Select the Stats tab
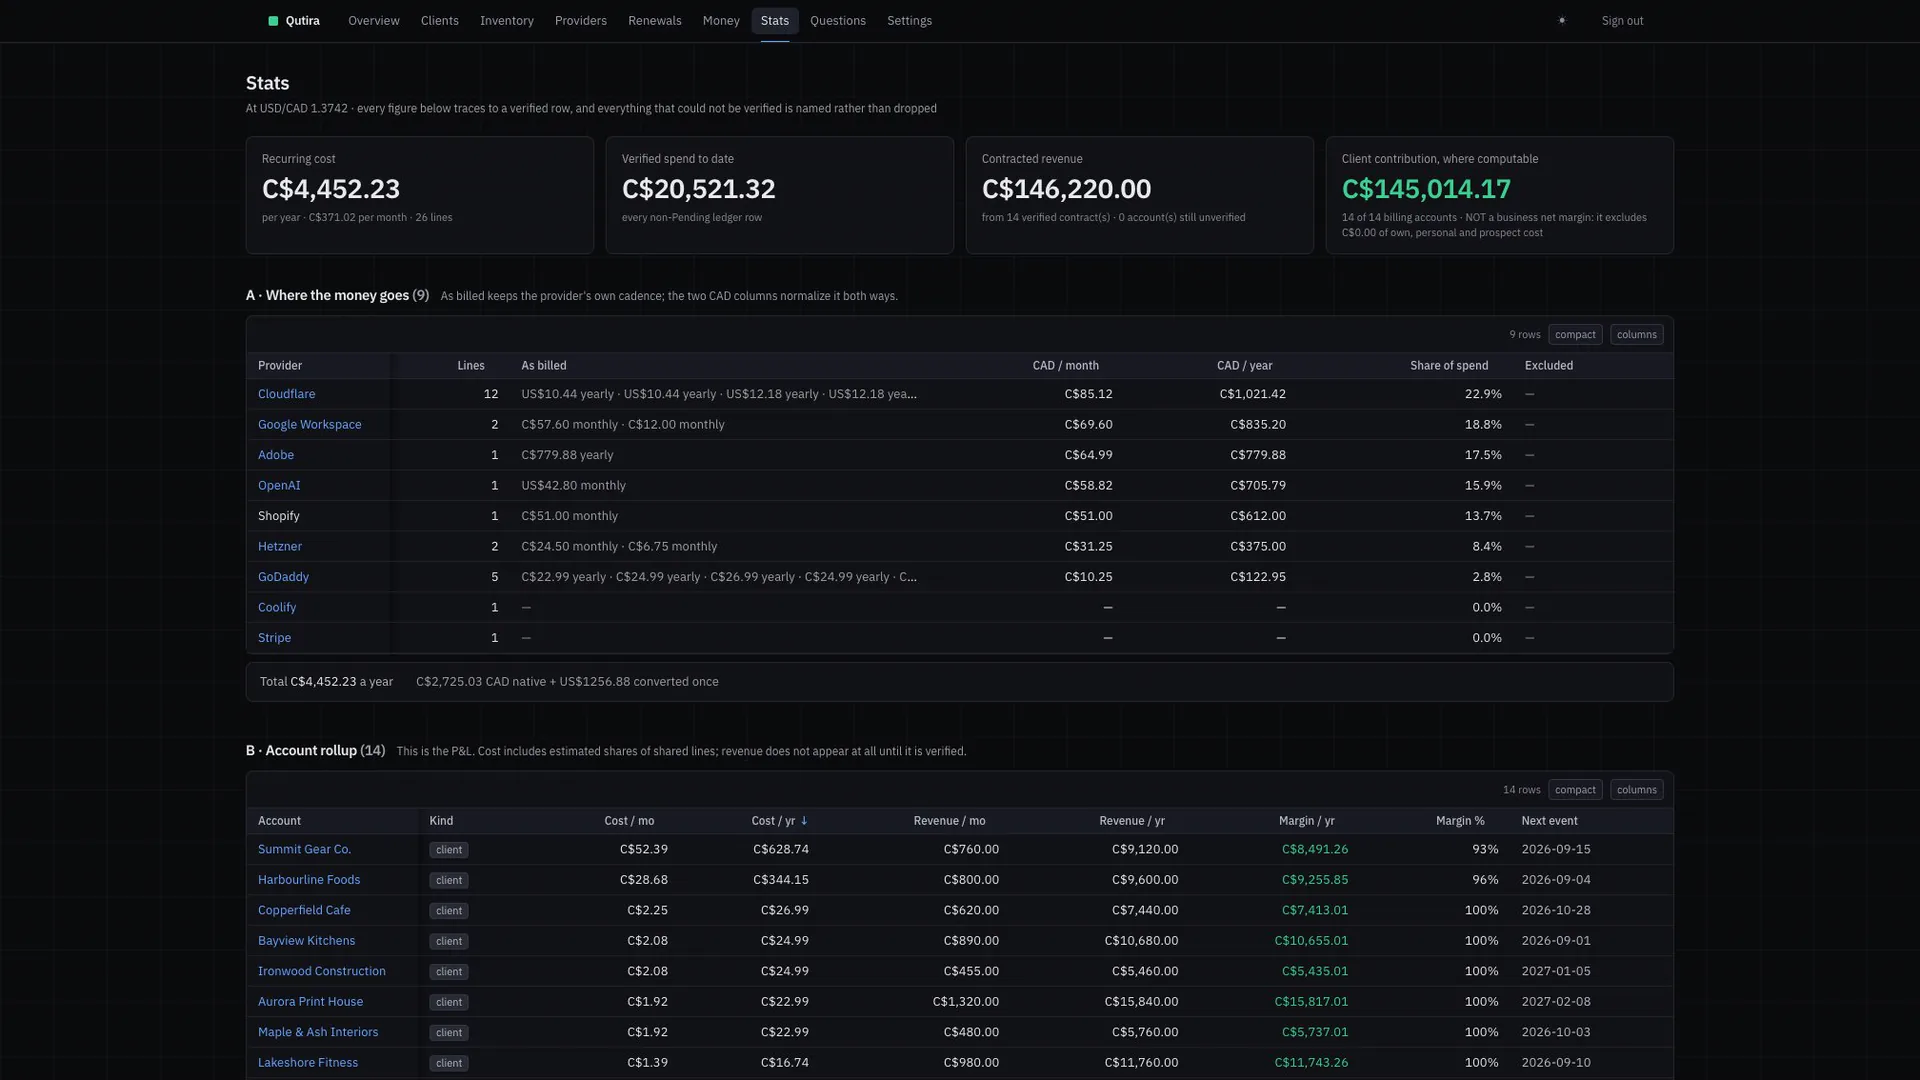This screenshot has height=1080, width=1920. [775, 21]
